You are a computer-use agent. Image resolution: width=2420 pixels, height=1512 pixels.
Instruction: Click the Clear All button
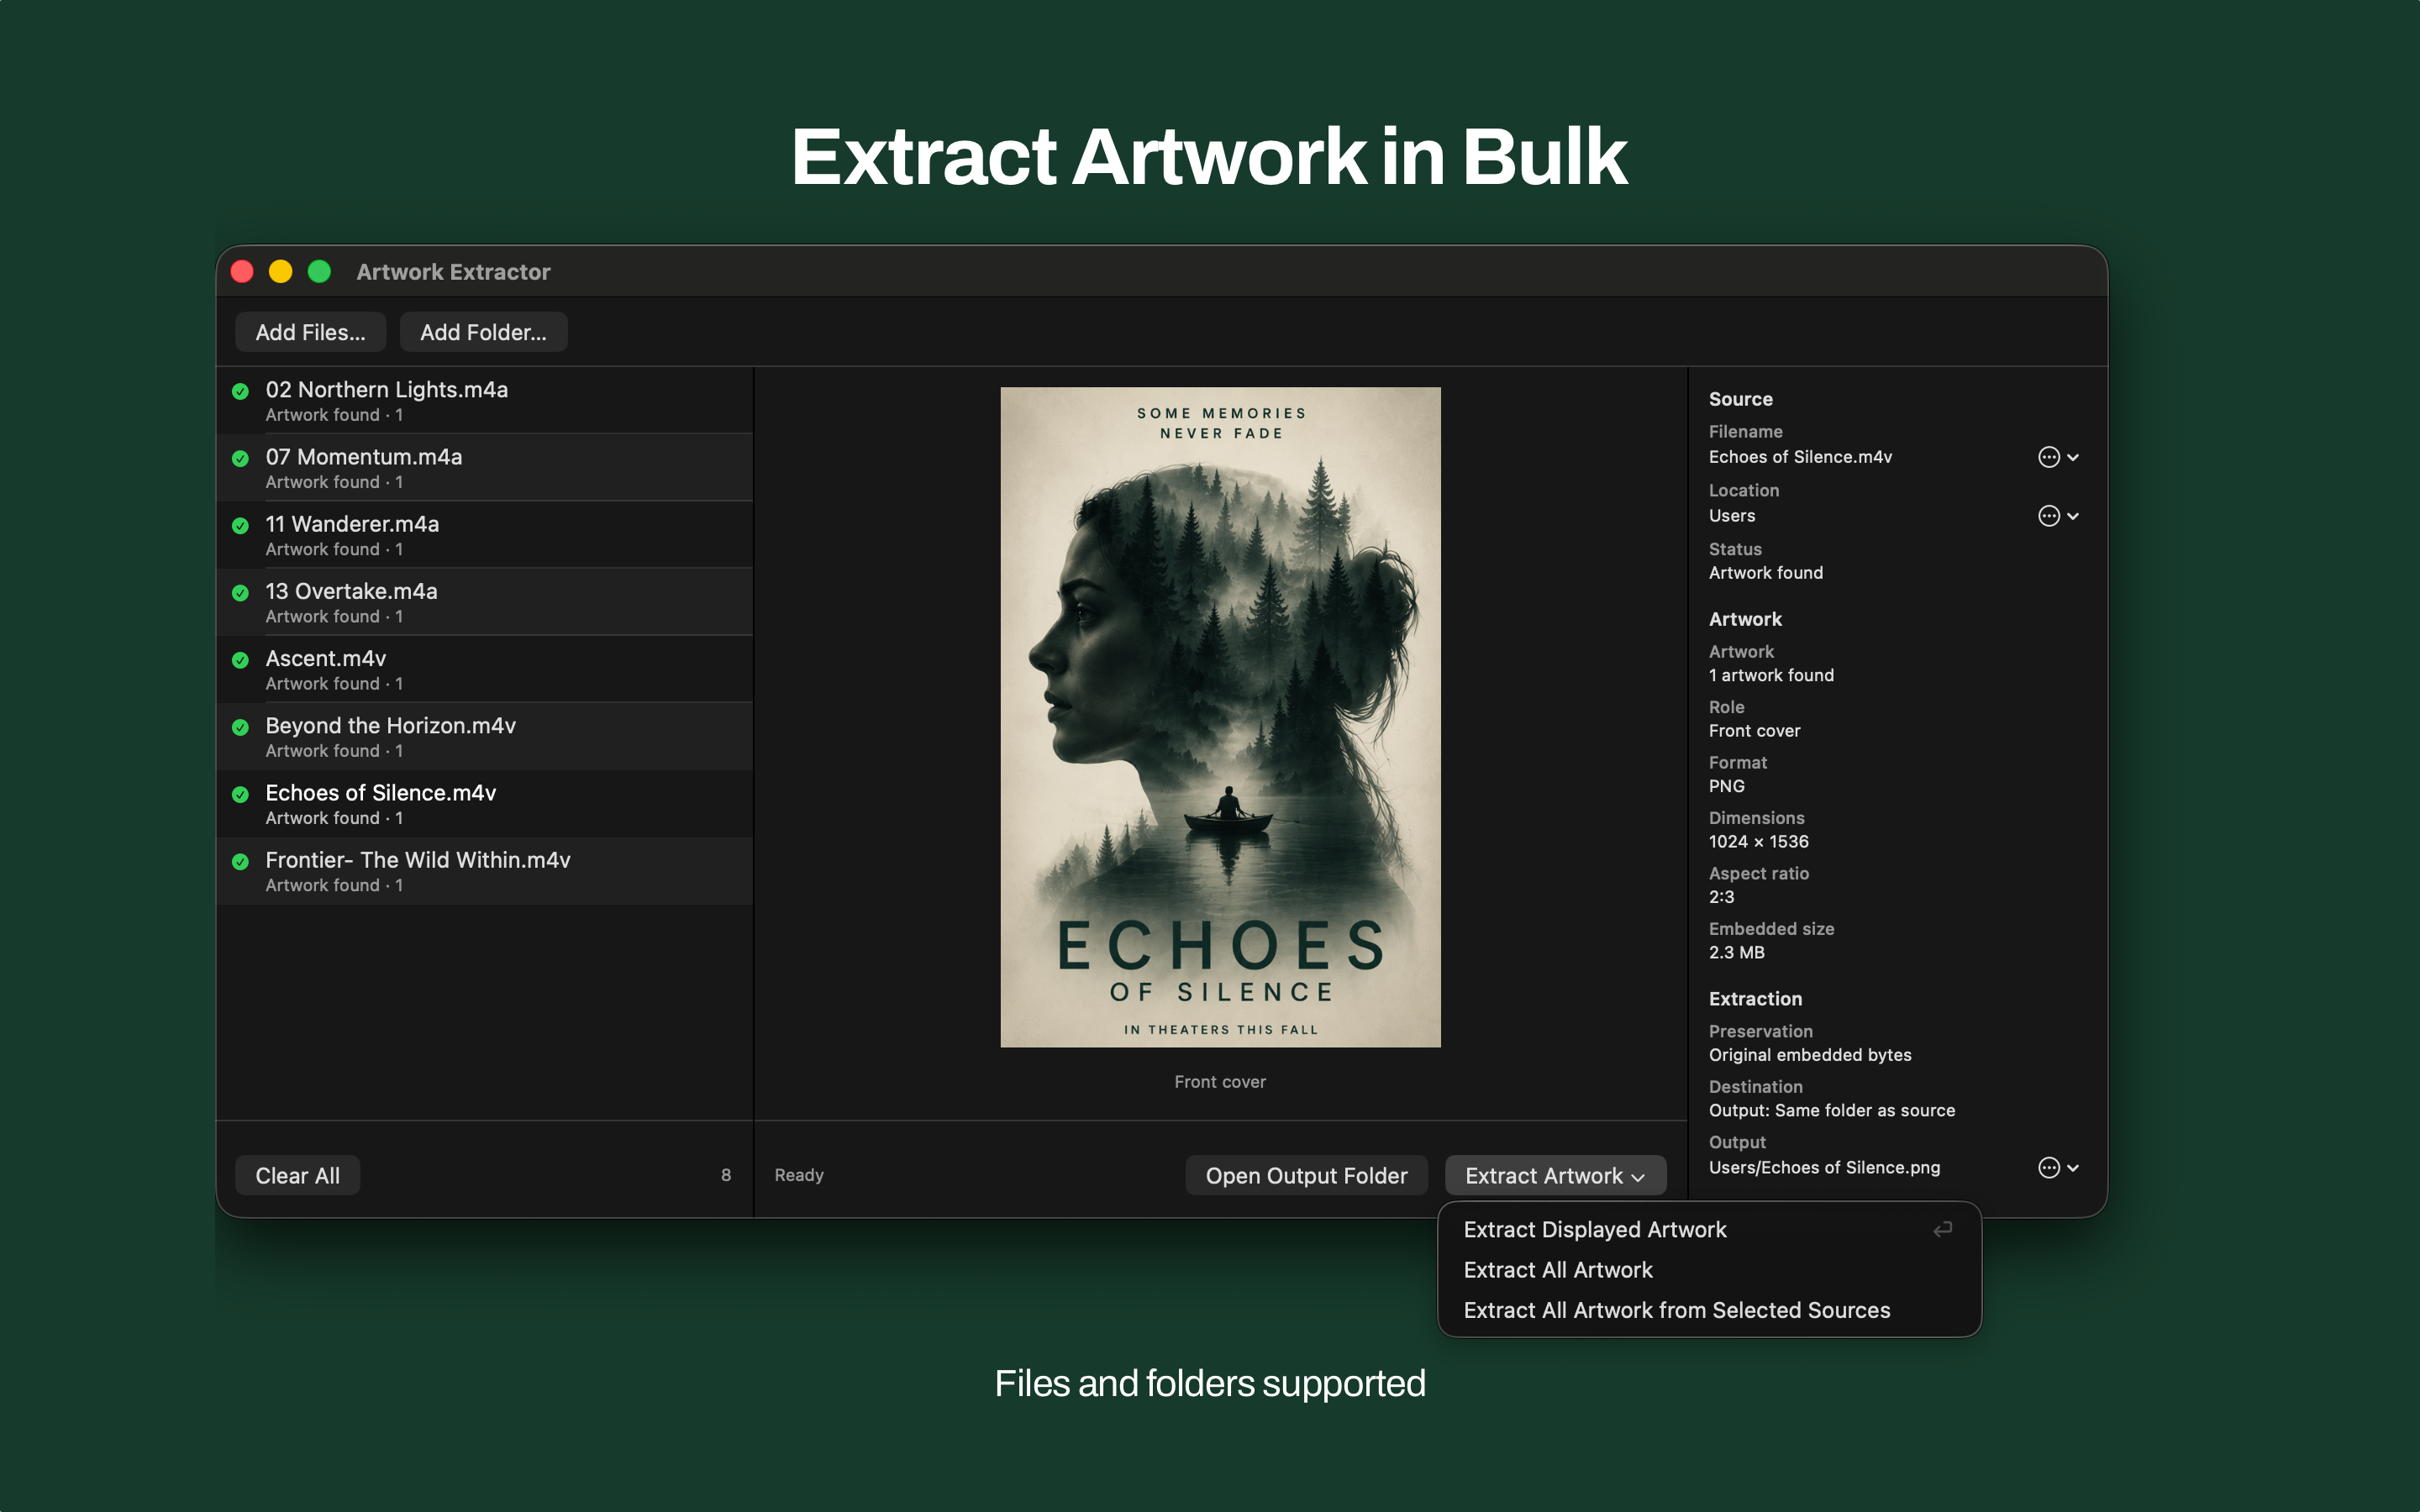(297, 1175)
